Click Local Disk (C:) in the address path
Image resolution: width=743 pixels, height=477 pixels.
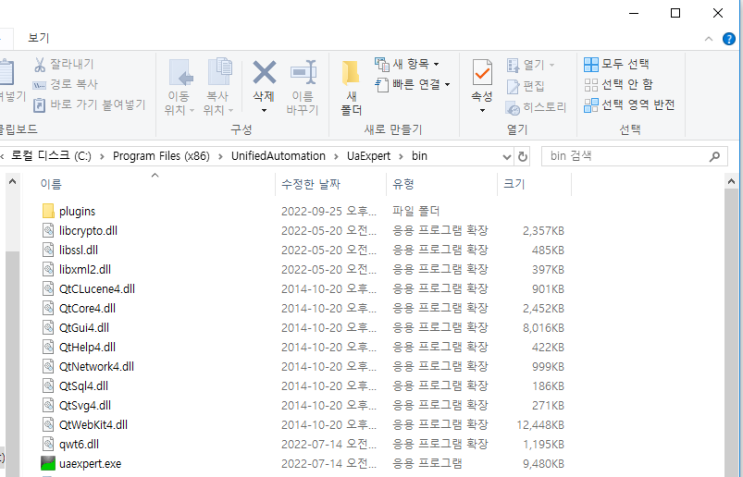click(51, 156)
